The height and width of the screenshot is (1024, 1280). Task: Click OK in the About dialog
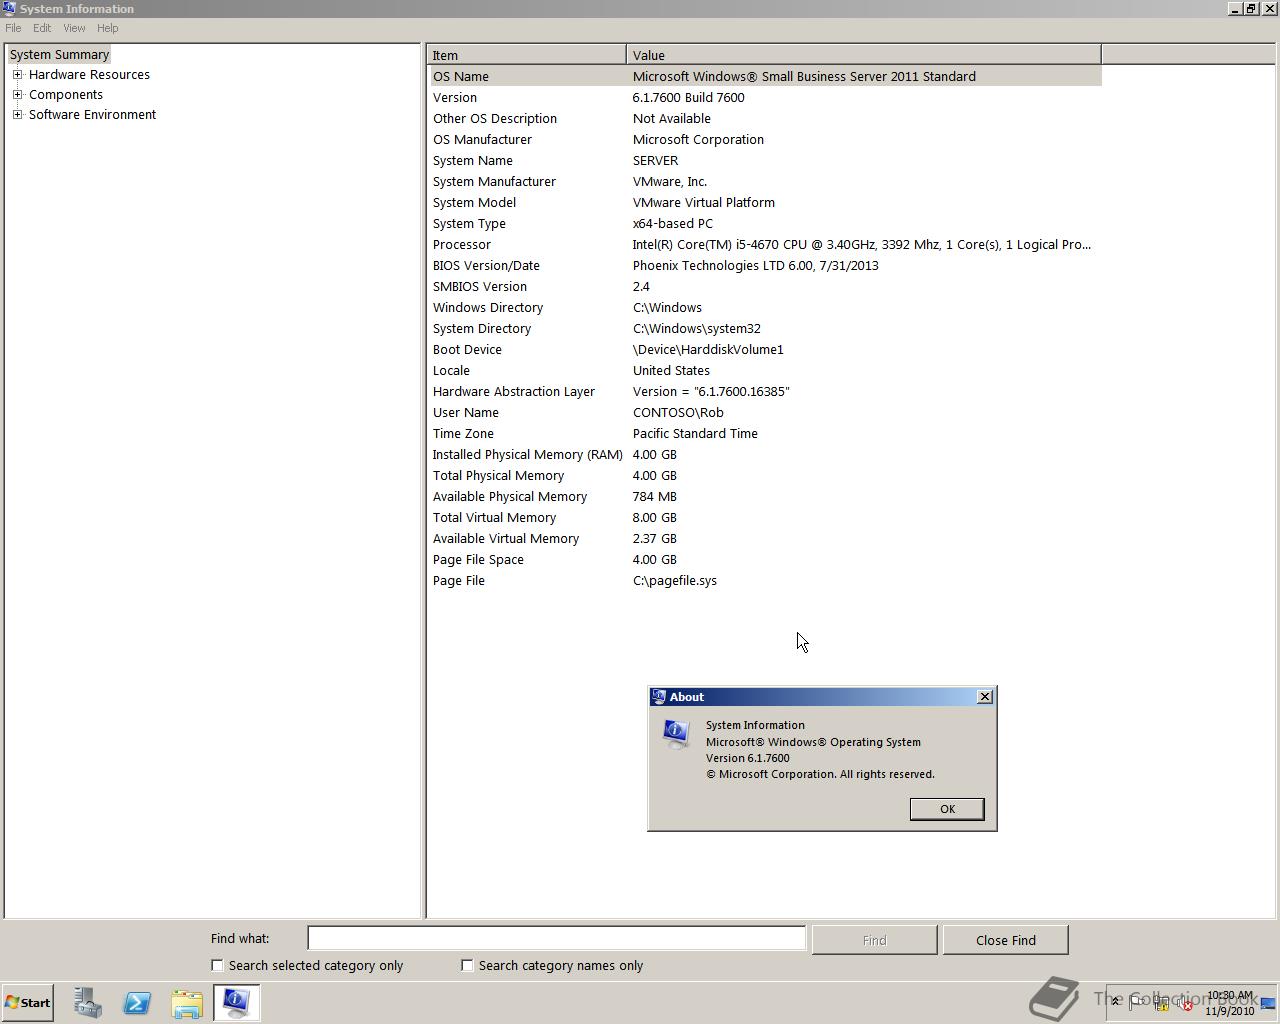point(947,809)
